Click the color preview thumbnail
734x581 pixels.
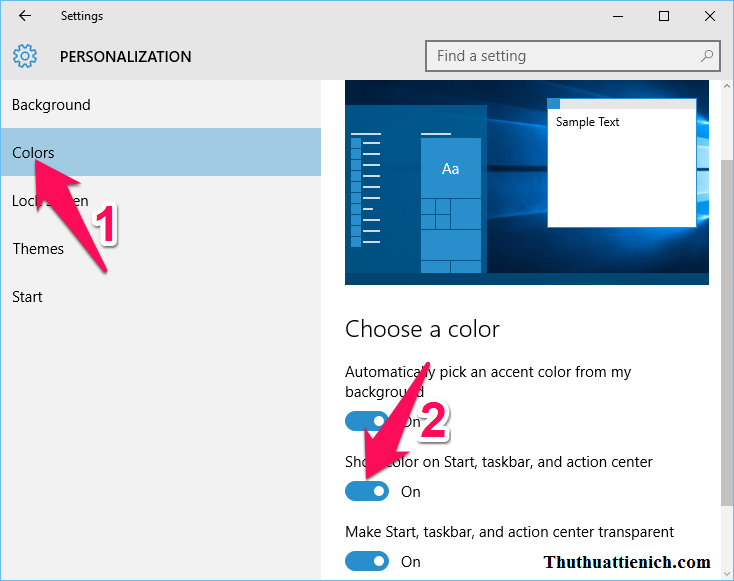click(527, 182)
